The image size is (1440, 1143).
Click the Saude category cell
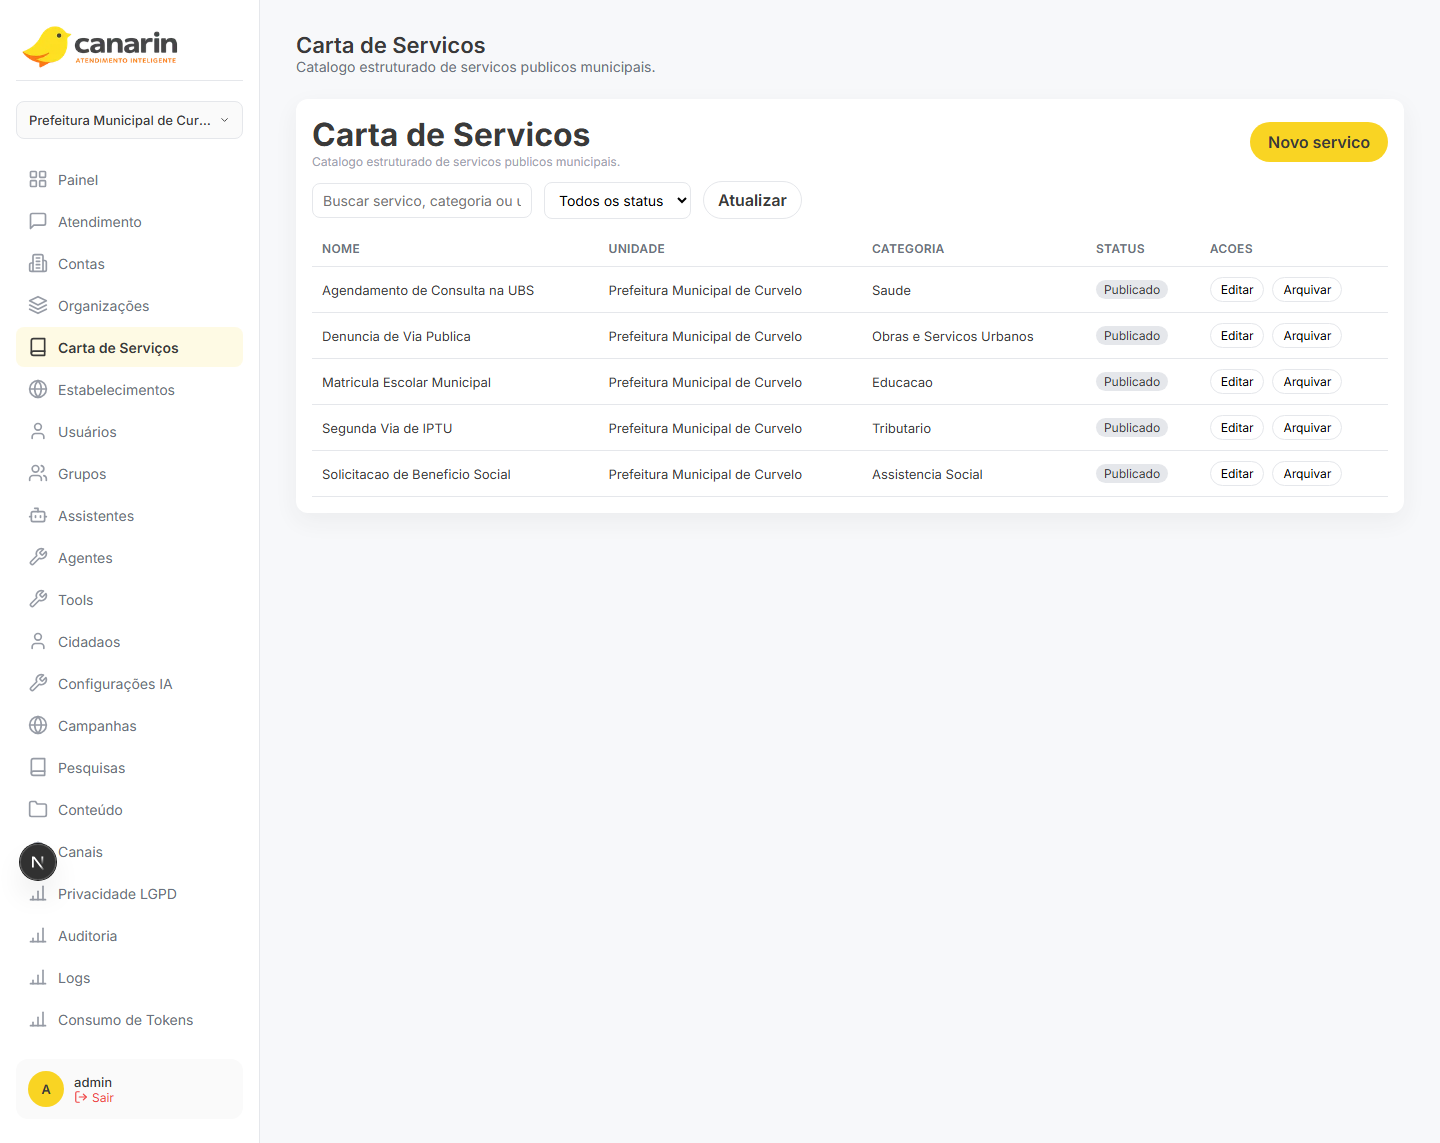tap(891, 291)
